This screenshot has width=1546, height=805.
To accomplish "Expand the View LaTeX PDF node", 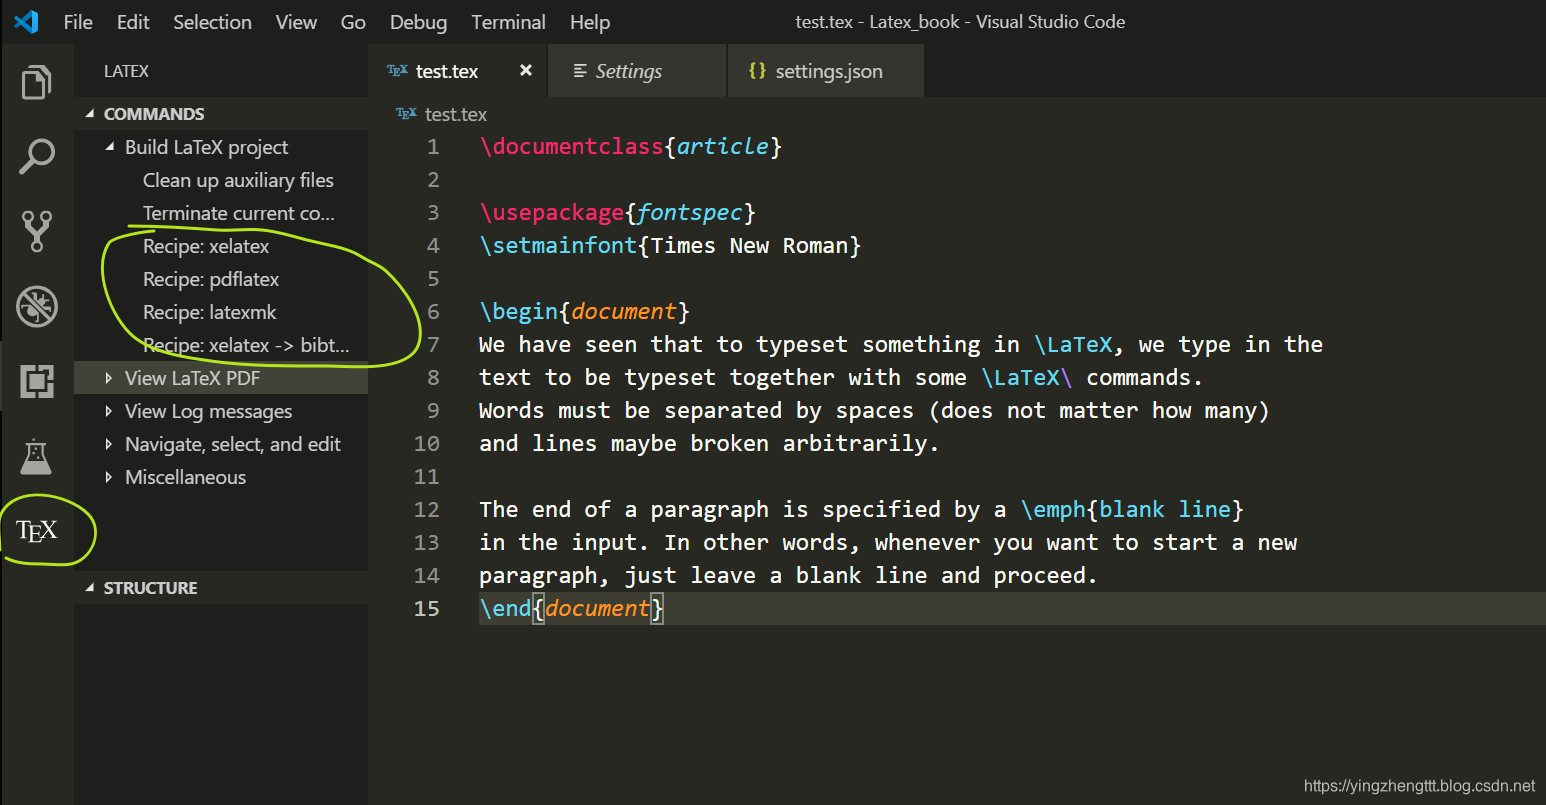I will (109, 378).
